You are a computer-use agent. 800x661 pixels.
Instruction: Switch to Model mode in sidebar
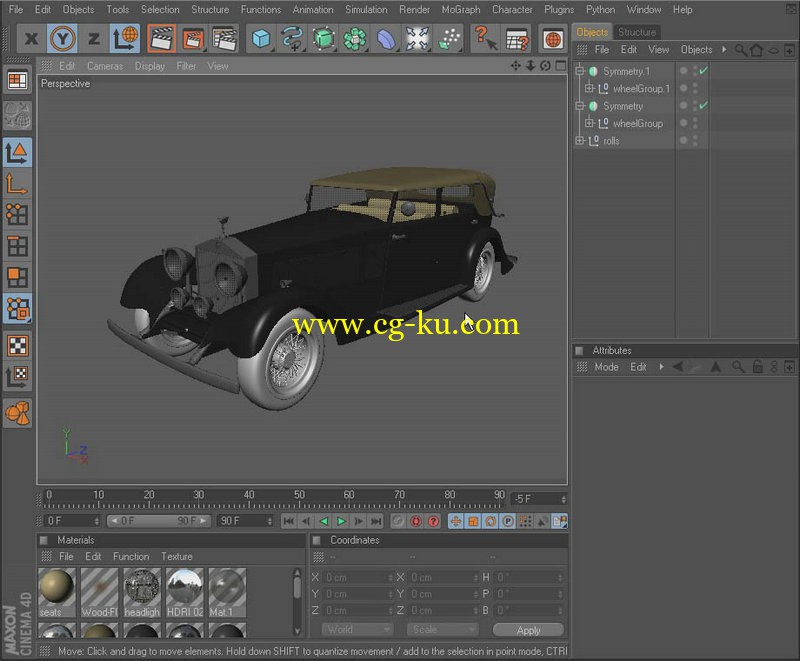17,152
